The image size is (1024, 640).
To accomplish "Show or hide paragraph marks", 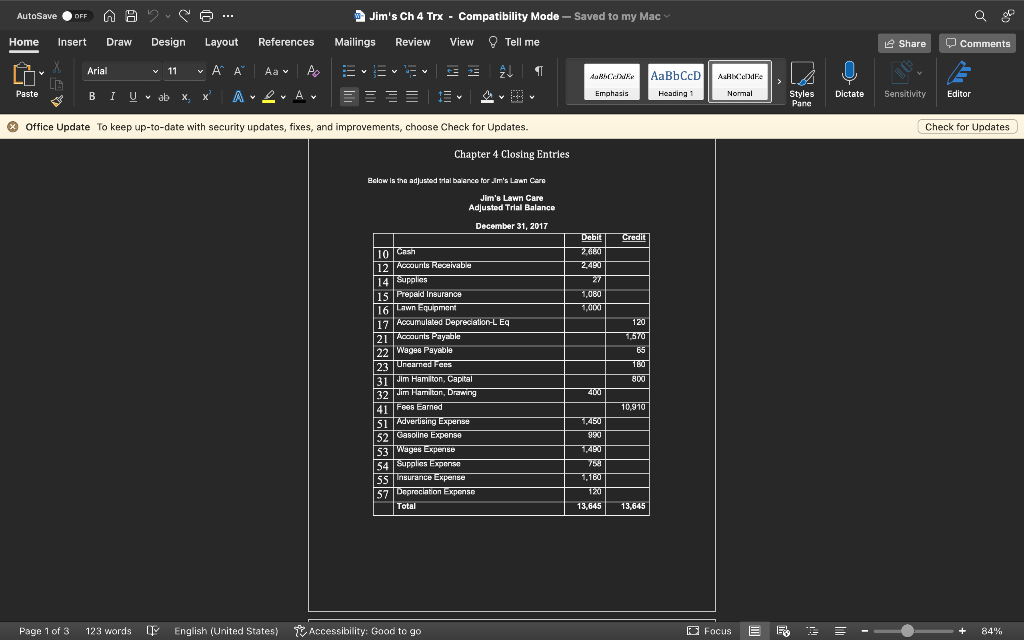I will pos(539,71).
